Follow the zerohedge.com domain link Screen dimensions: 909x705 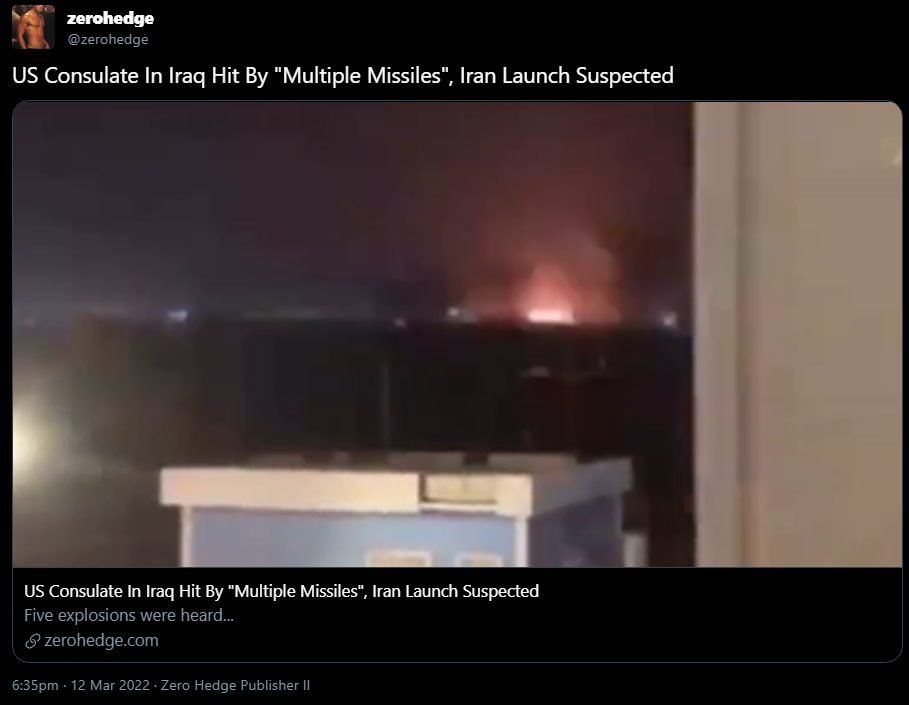pos(101,640)
